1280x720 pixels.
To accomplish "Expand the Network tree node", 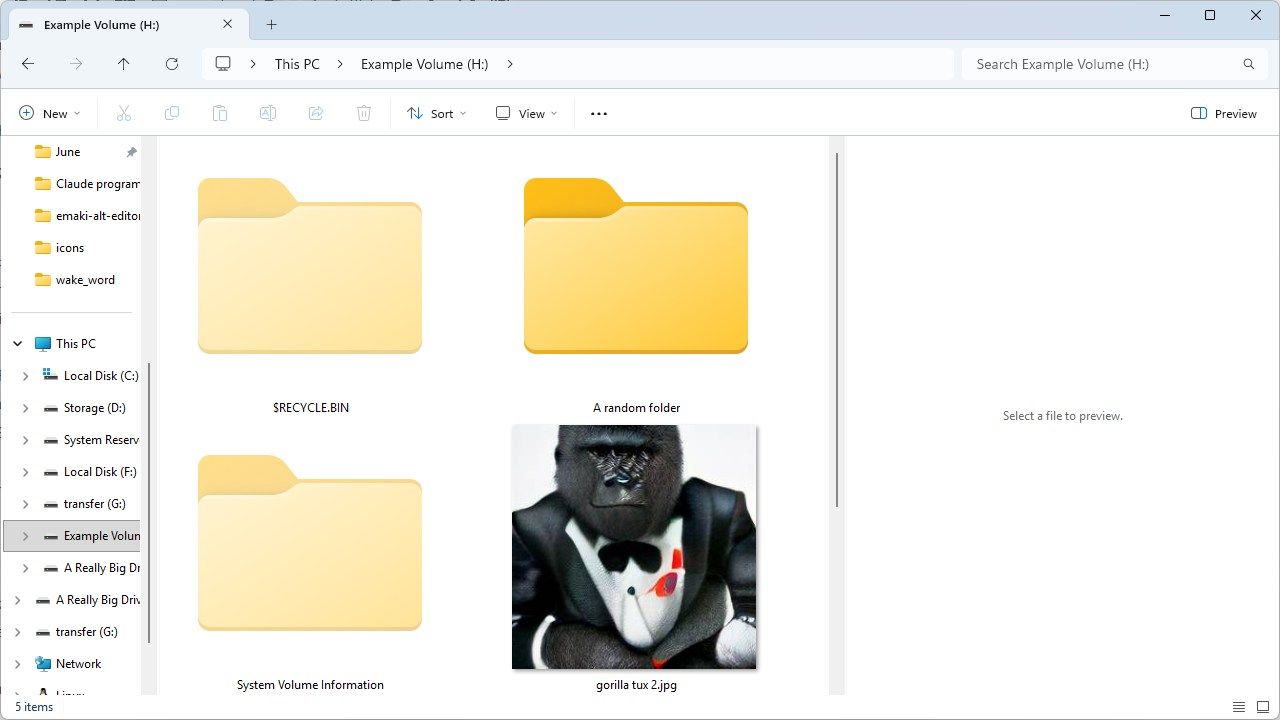I will (18, 664).
